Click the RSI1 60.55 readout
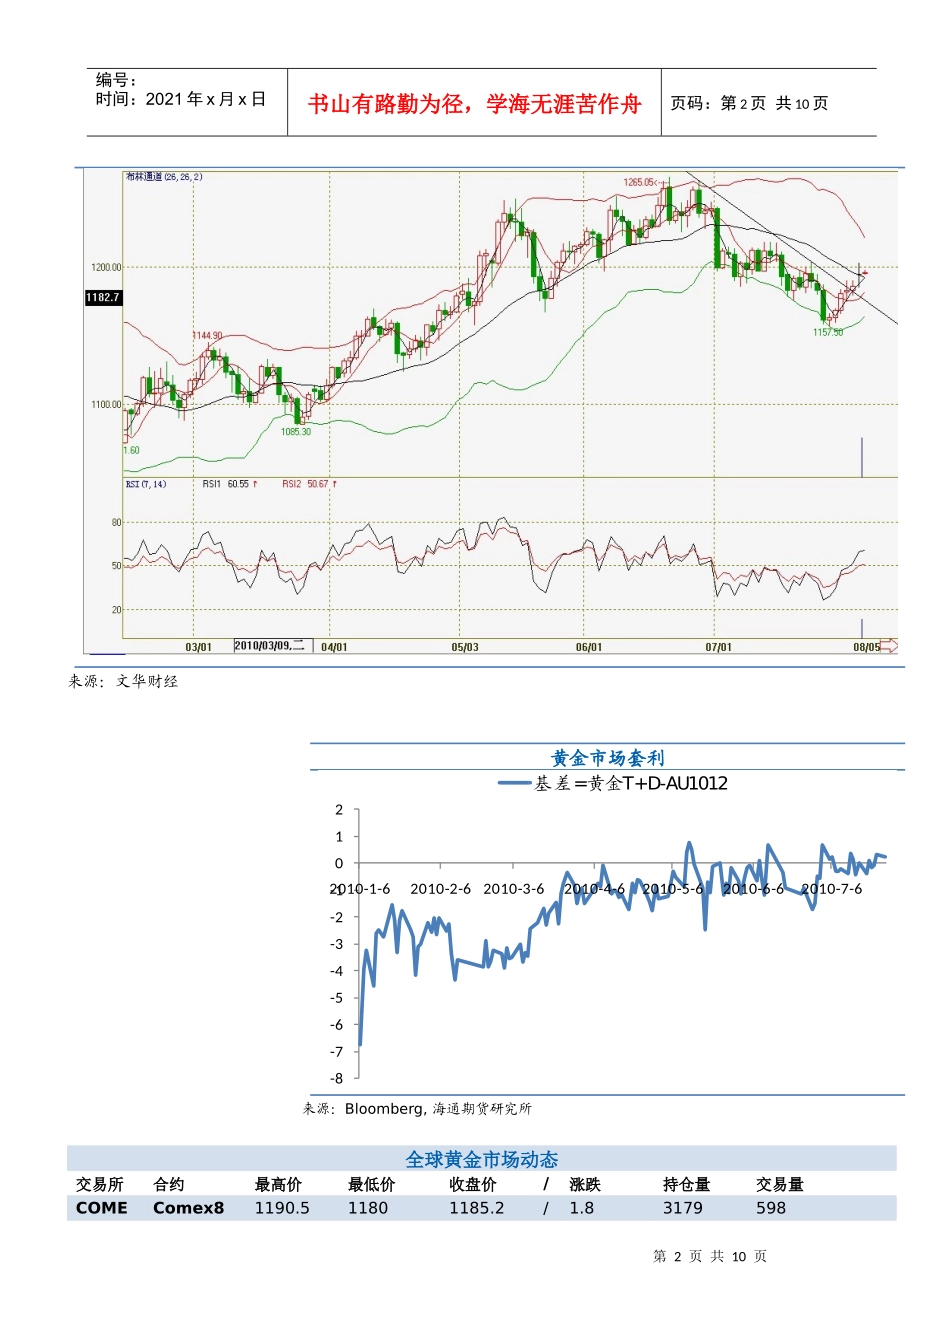Screen dimensions: 950x1344 click(230, 484)
